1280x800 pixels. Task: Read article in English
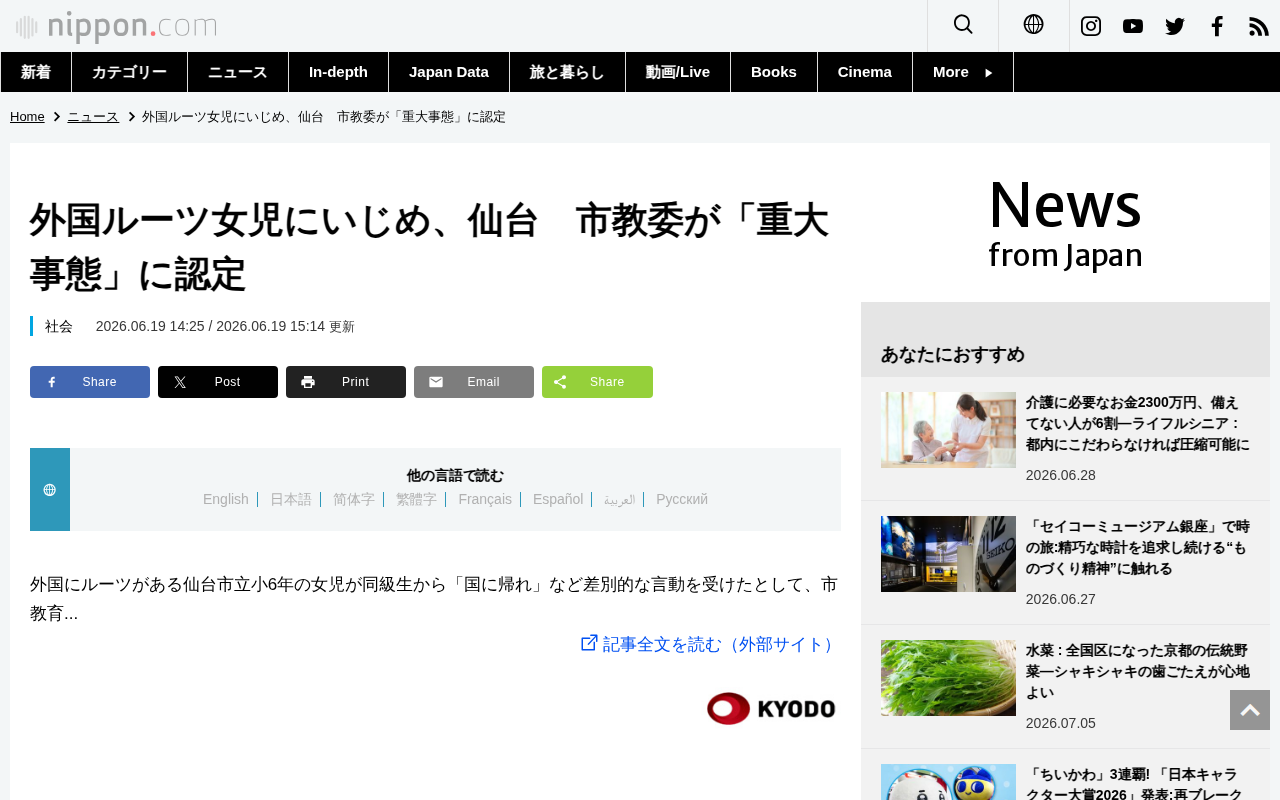click(x=226, y=499)
